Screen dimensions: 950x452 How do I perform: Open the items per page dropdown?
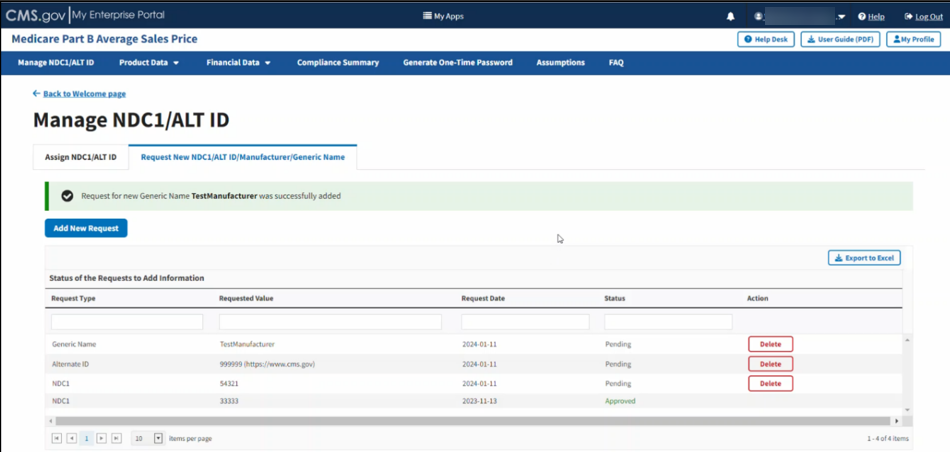[158, 438]
